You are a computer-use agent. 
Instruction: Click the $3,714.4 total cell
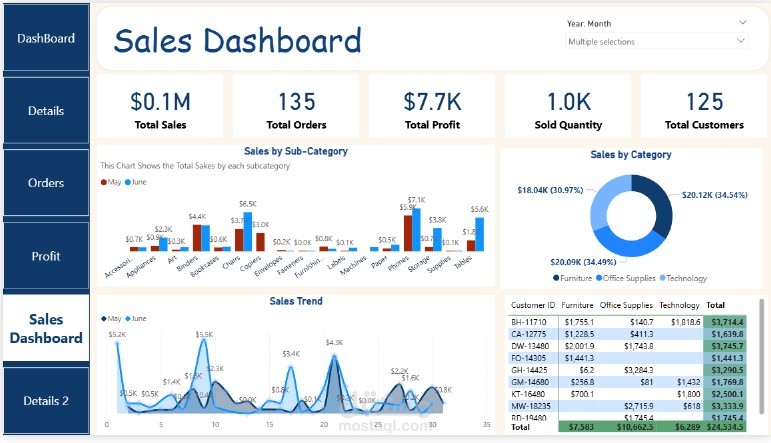tap(727, 322)
